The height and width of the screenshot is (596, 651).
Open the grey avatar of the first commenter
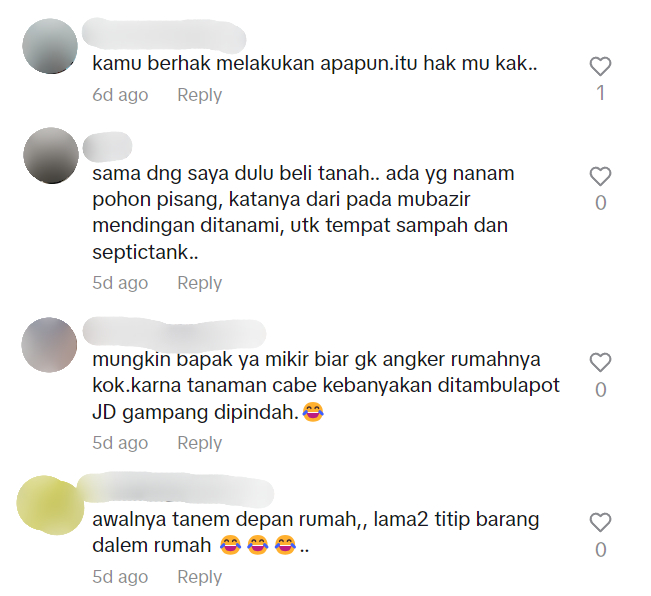[x=50, y=46]
